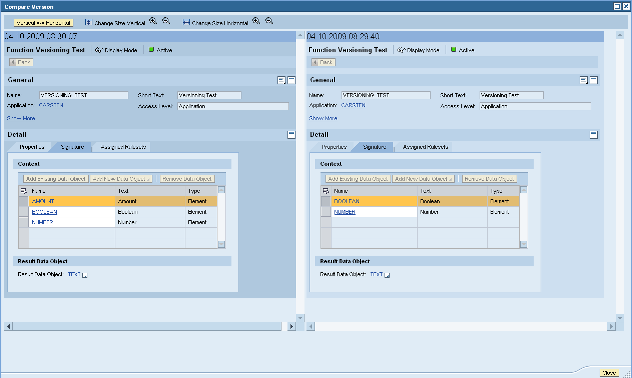Open Result Data Object TEXT link left pane
The width and height of the screenshot is (632, 378).
tap(74, 274)
